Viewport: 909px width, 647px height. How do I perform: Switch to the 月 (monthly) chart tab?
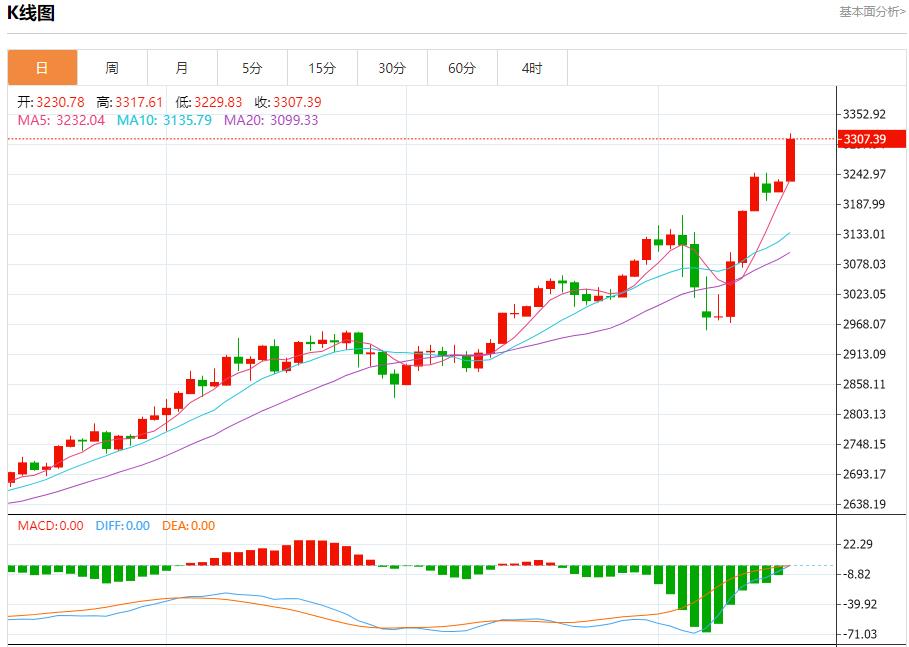182,68
